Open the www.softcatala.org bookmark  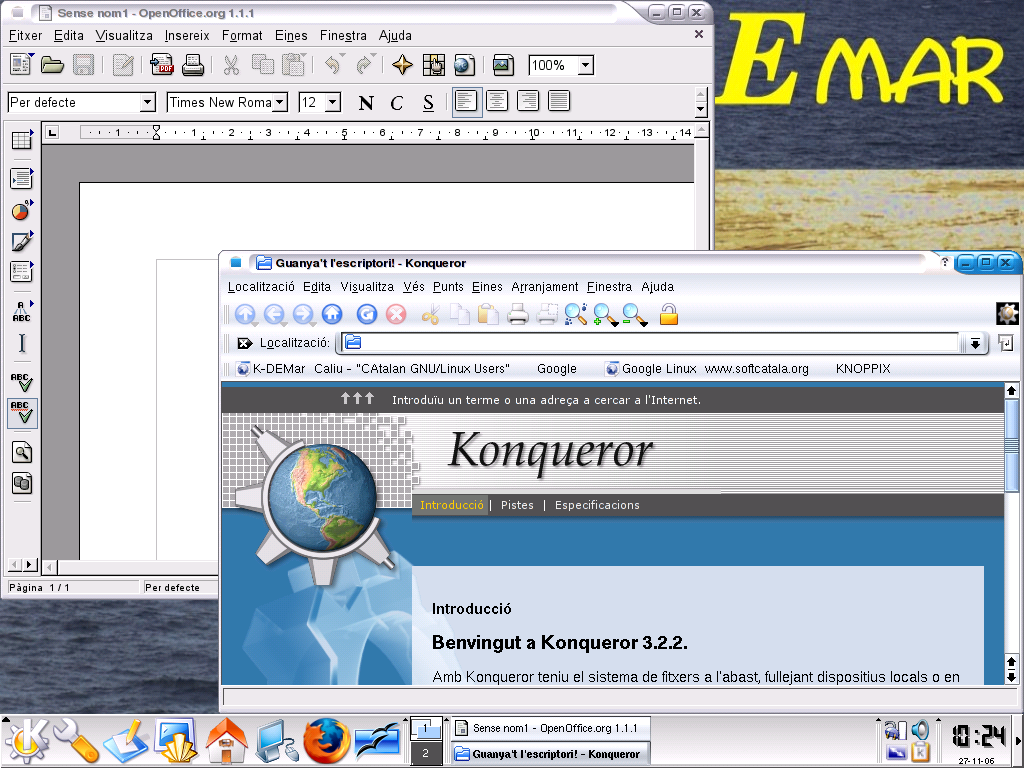[x=756, y=369]
